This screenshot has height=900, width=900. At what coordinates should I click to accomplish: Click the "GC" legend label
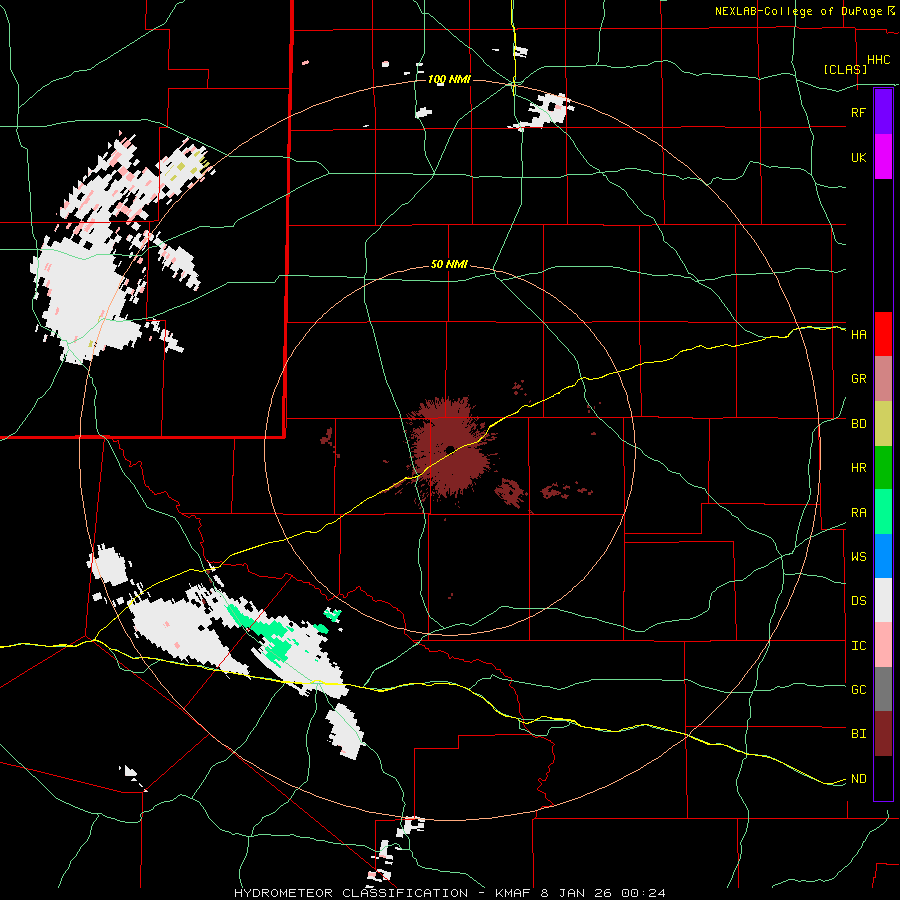coord(858,690)
